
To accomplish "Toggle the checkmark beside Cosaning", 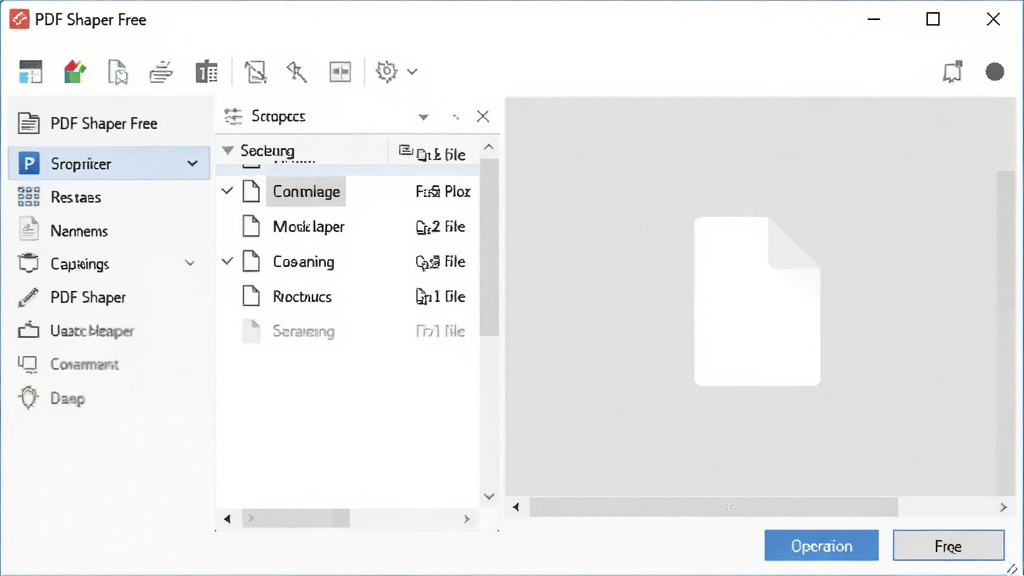I will click(x=227, y=261).
